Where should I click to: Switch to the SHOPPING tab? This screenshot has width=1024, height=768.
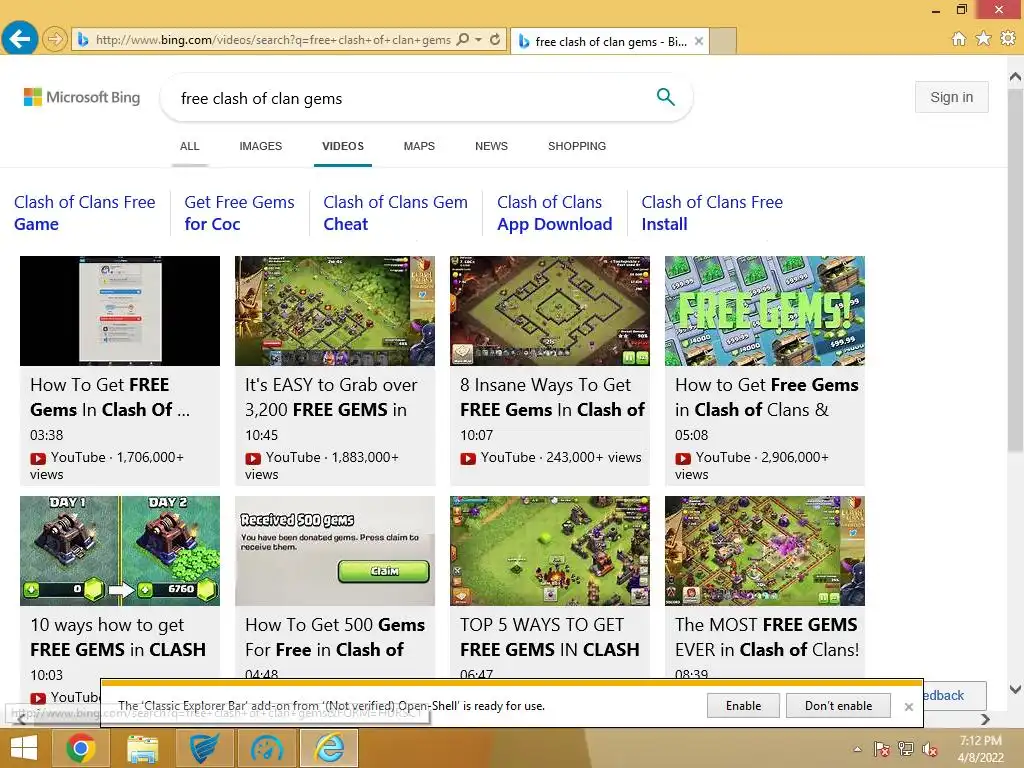click(x=577, y=146)
